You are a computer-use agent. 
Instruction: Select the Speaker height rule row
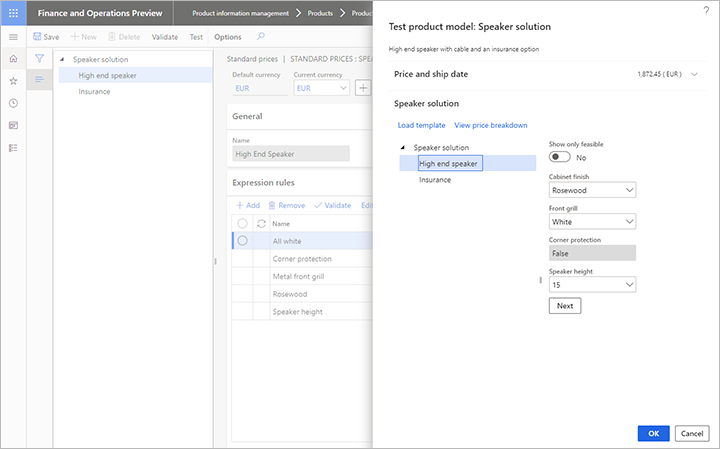coord(302,311)
